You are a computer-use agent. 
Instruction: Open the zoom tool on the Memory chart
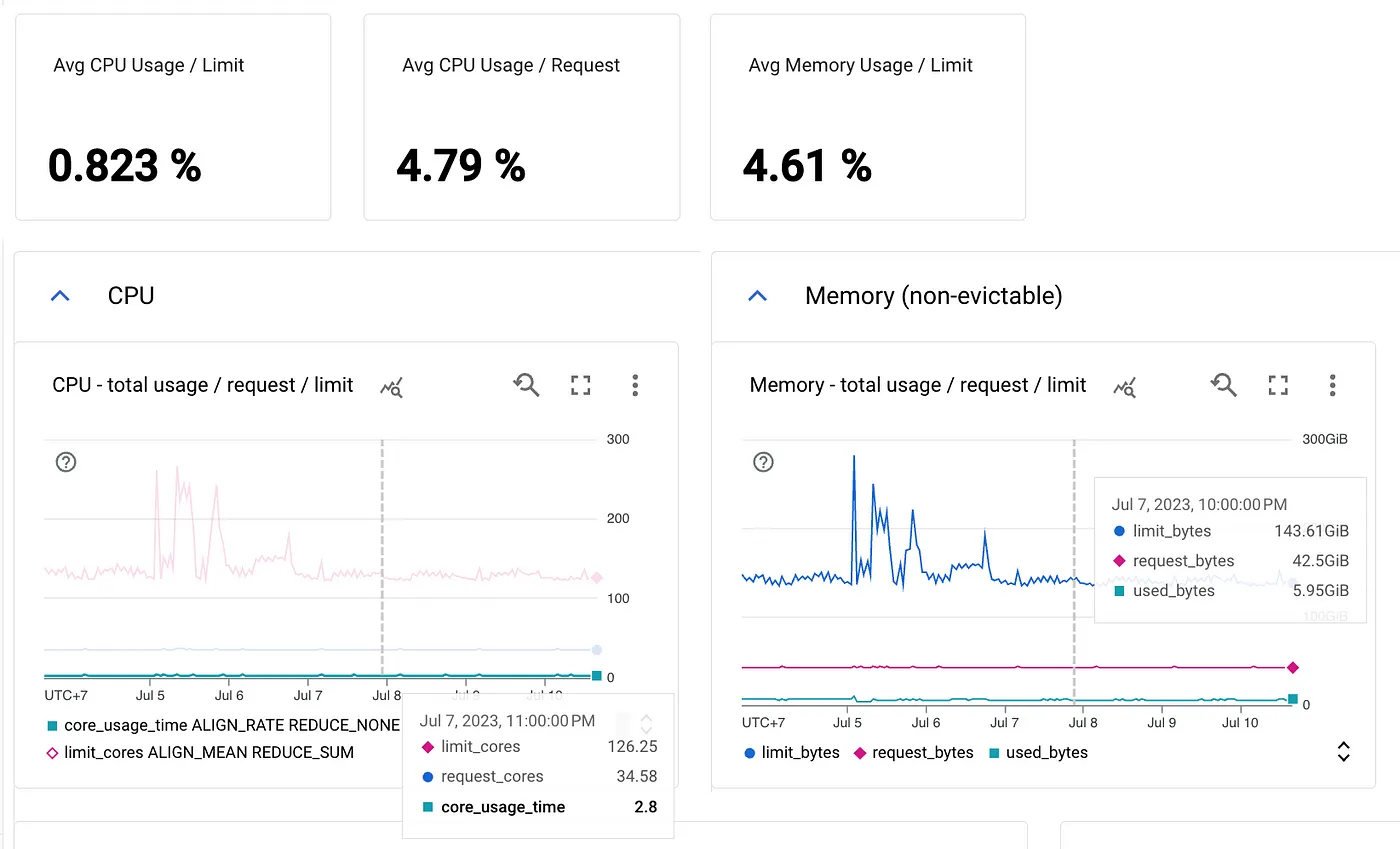pos(1224,385)
